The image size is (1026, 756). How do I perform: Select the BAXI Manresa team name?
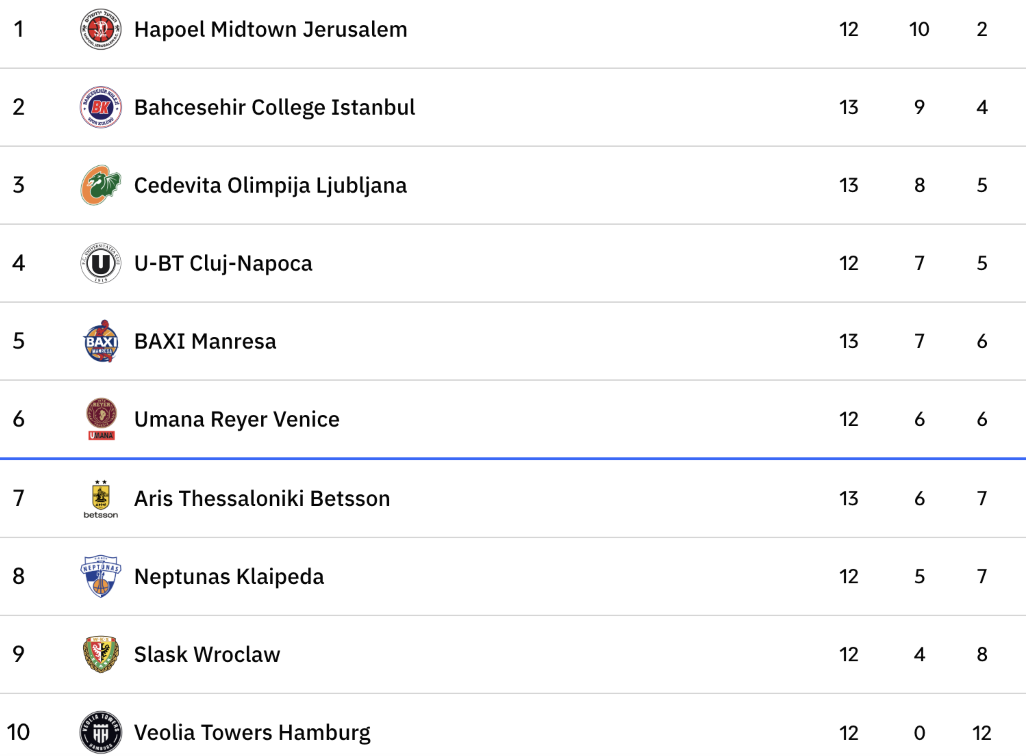205,341
